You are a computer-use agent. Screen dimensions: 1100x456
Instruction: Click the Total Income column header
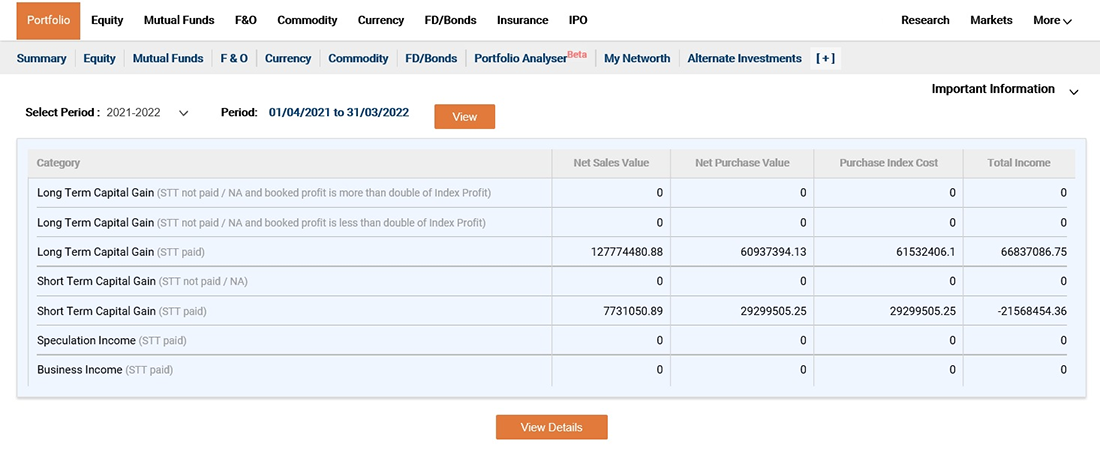coord(1018,163)
